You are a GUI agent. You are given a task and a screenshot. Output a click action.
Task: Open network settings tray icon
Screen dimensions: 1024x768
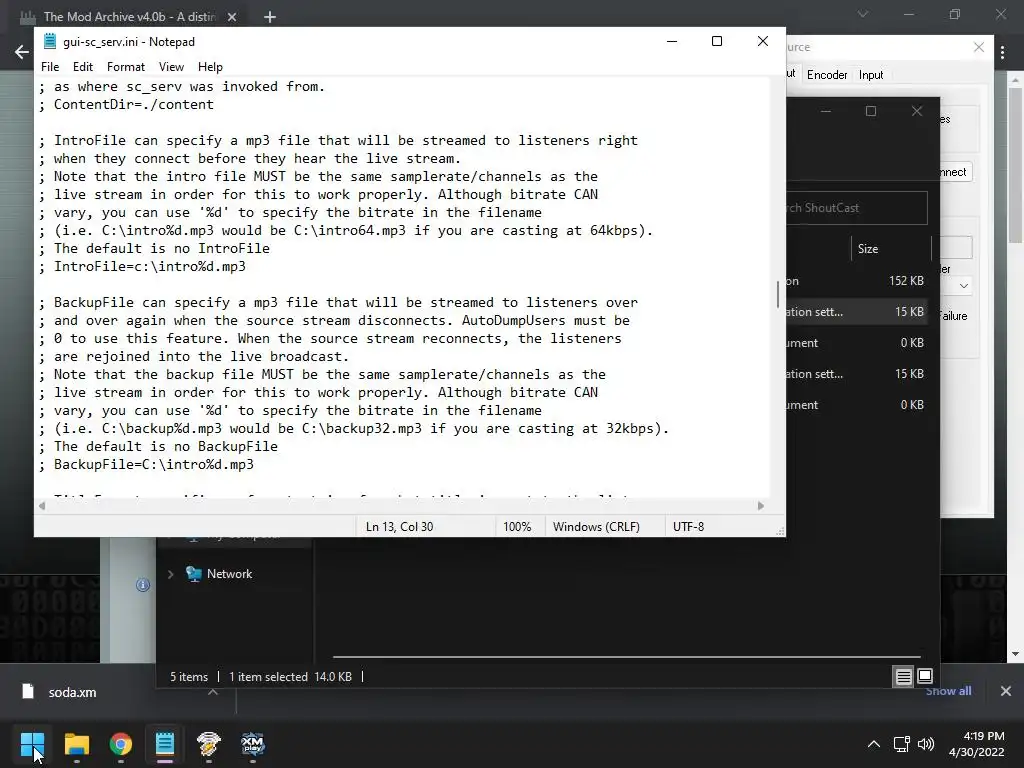pyautogui.click(x=902, y=744)
